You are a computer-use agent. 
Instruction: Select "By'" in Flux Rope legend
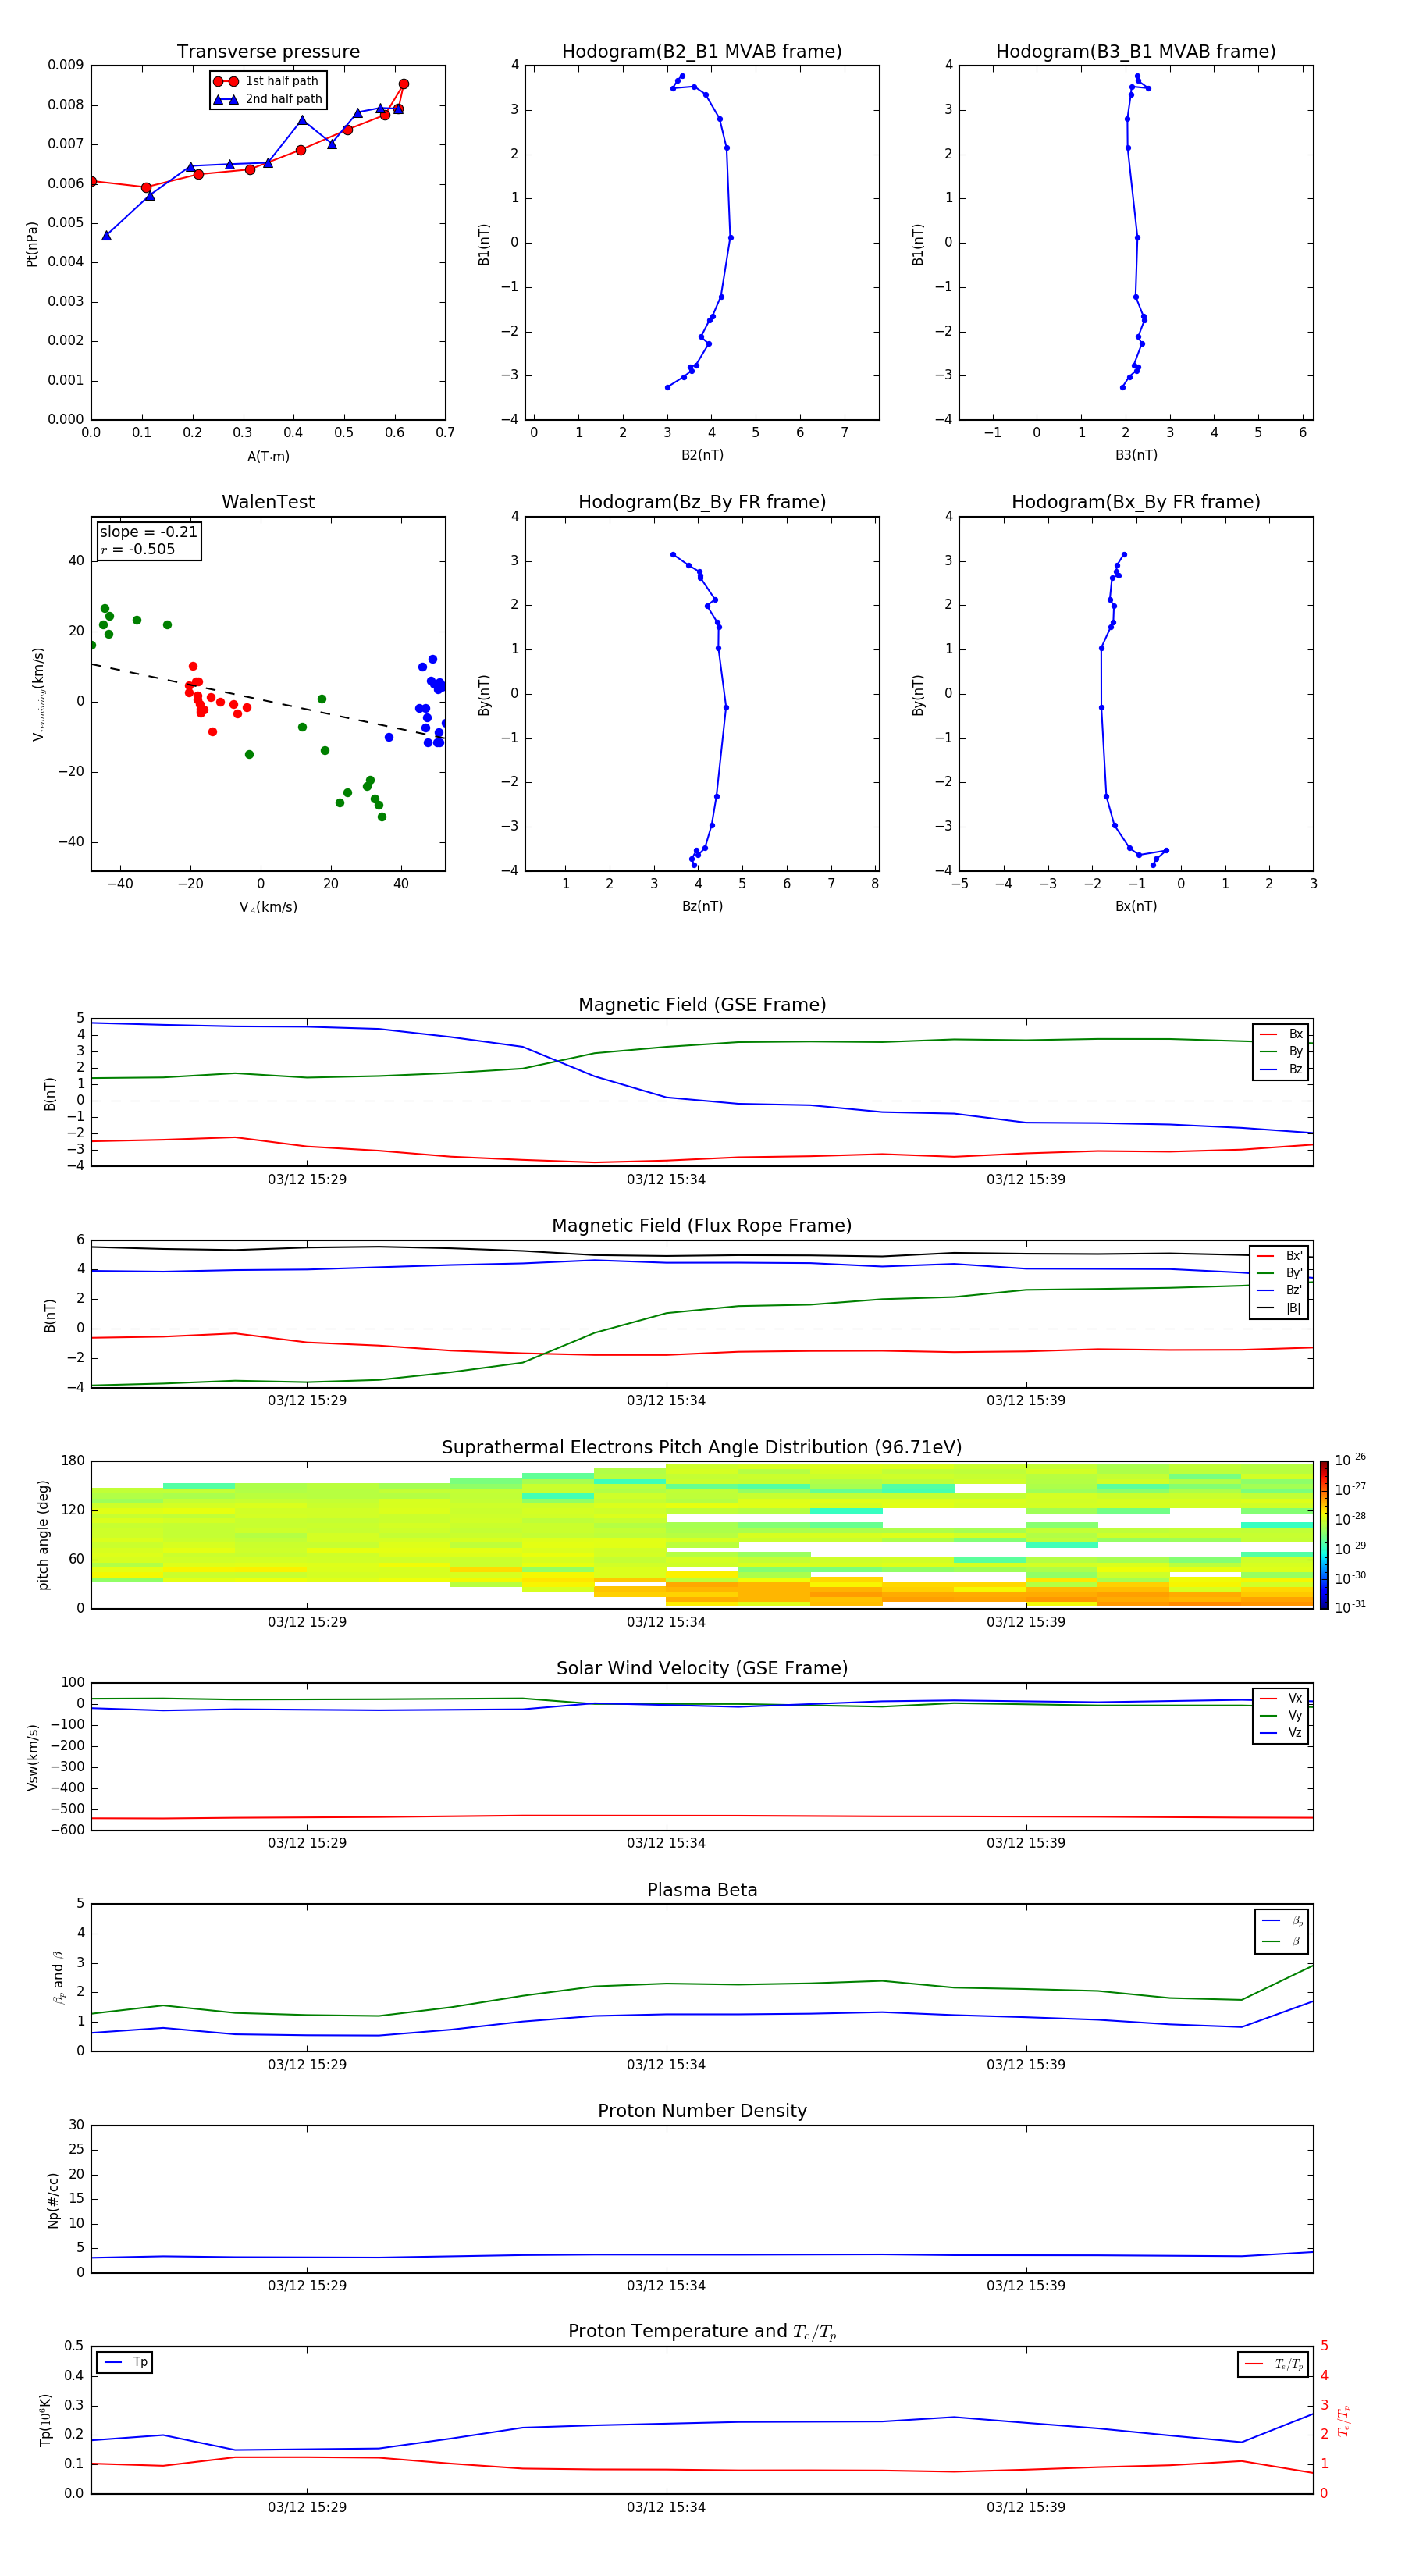tap(1280, 1274)
